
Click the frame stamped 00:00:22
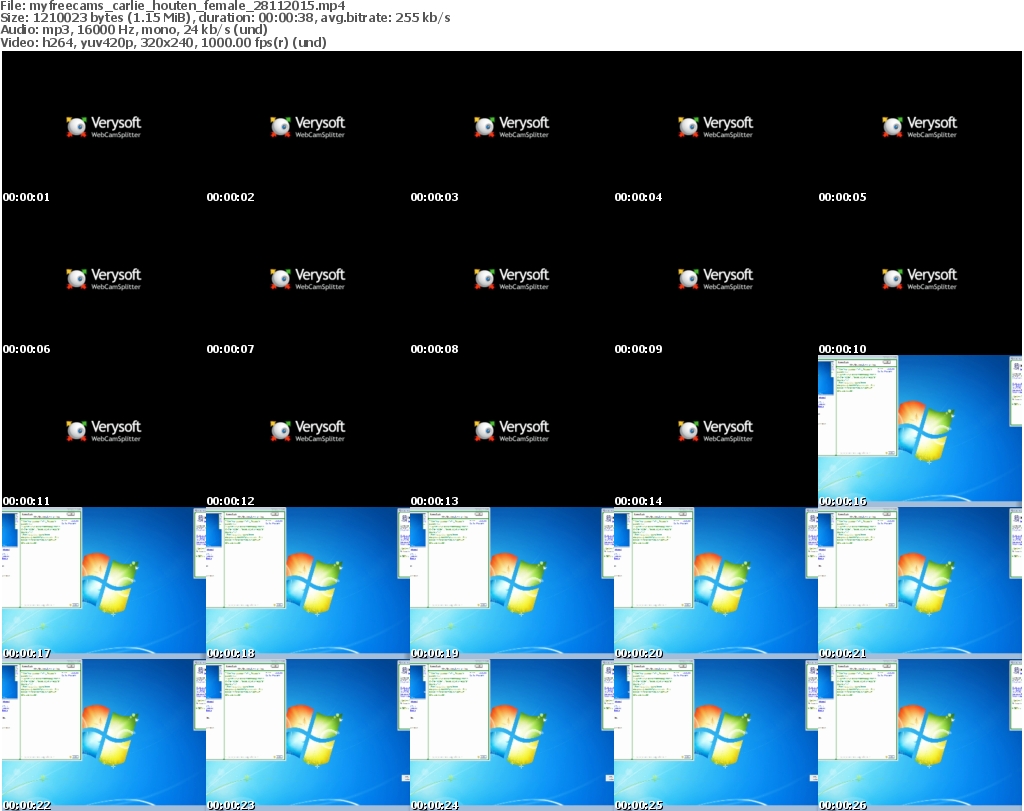click(x=104, y=735)
